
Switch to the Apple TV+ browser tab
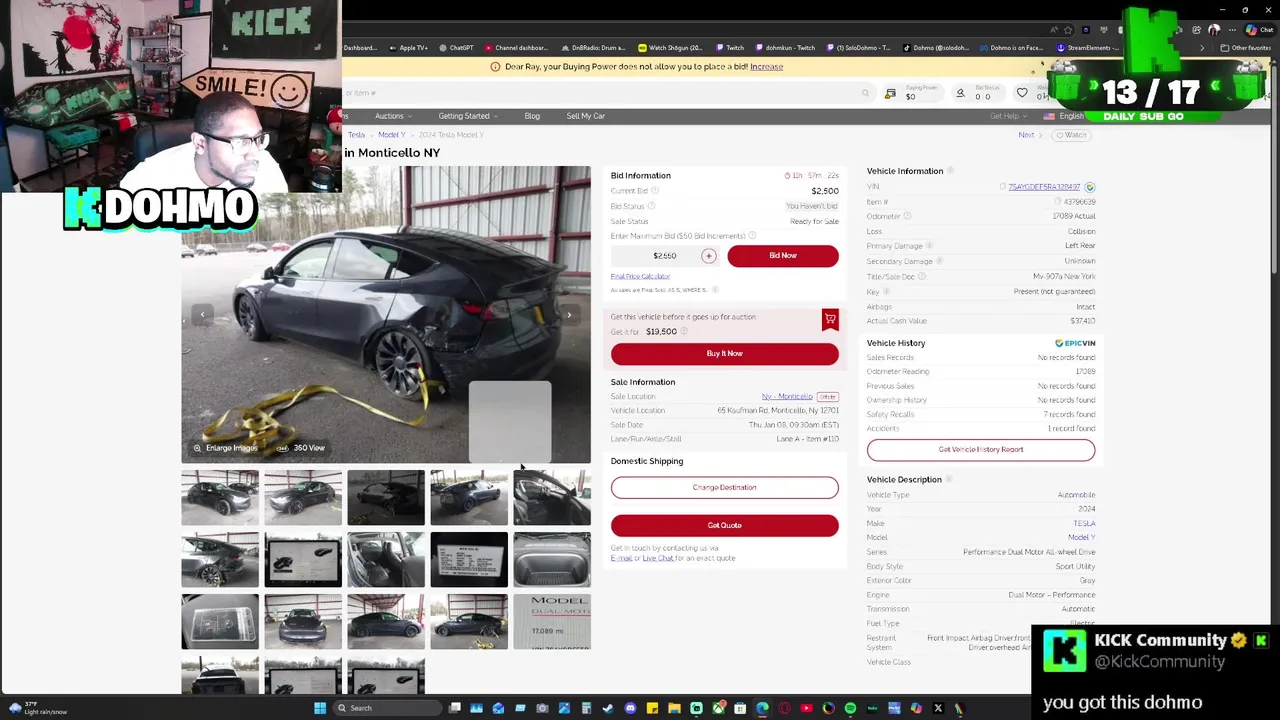tap(408, 48)
